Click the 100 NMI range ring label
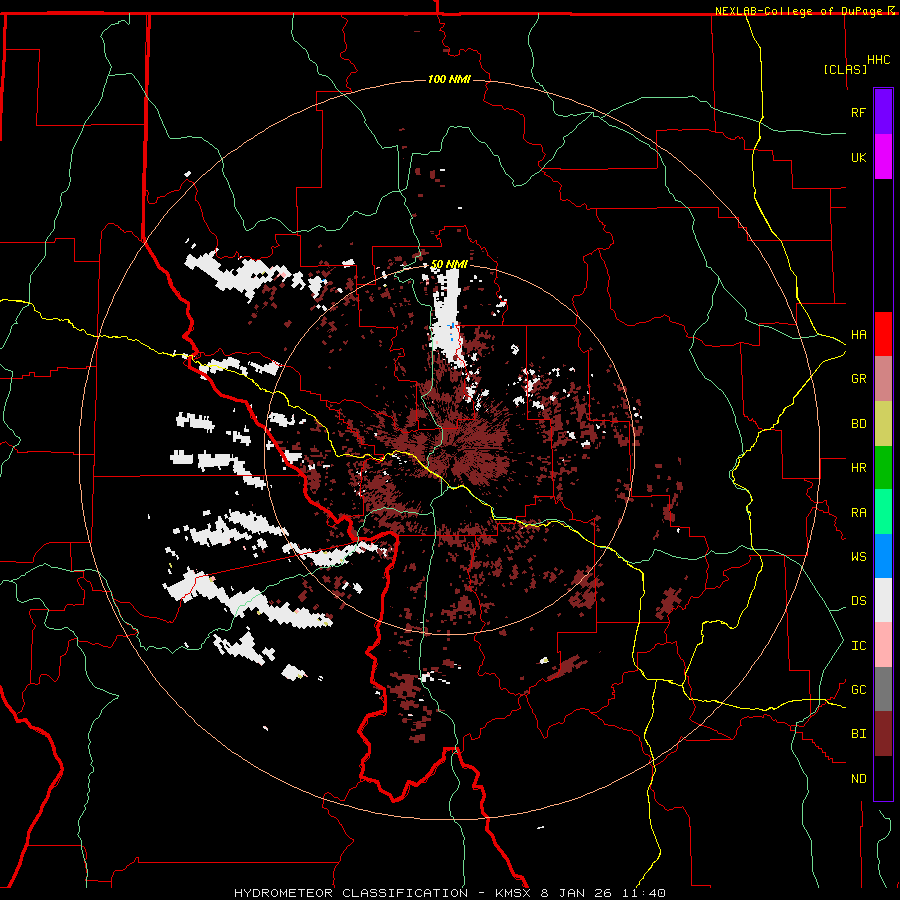The image size is (900, 900). [449, 79]
